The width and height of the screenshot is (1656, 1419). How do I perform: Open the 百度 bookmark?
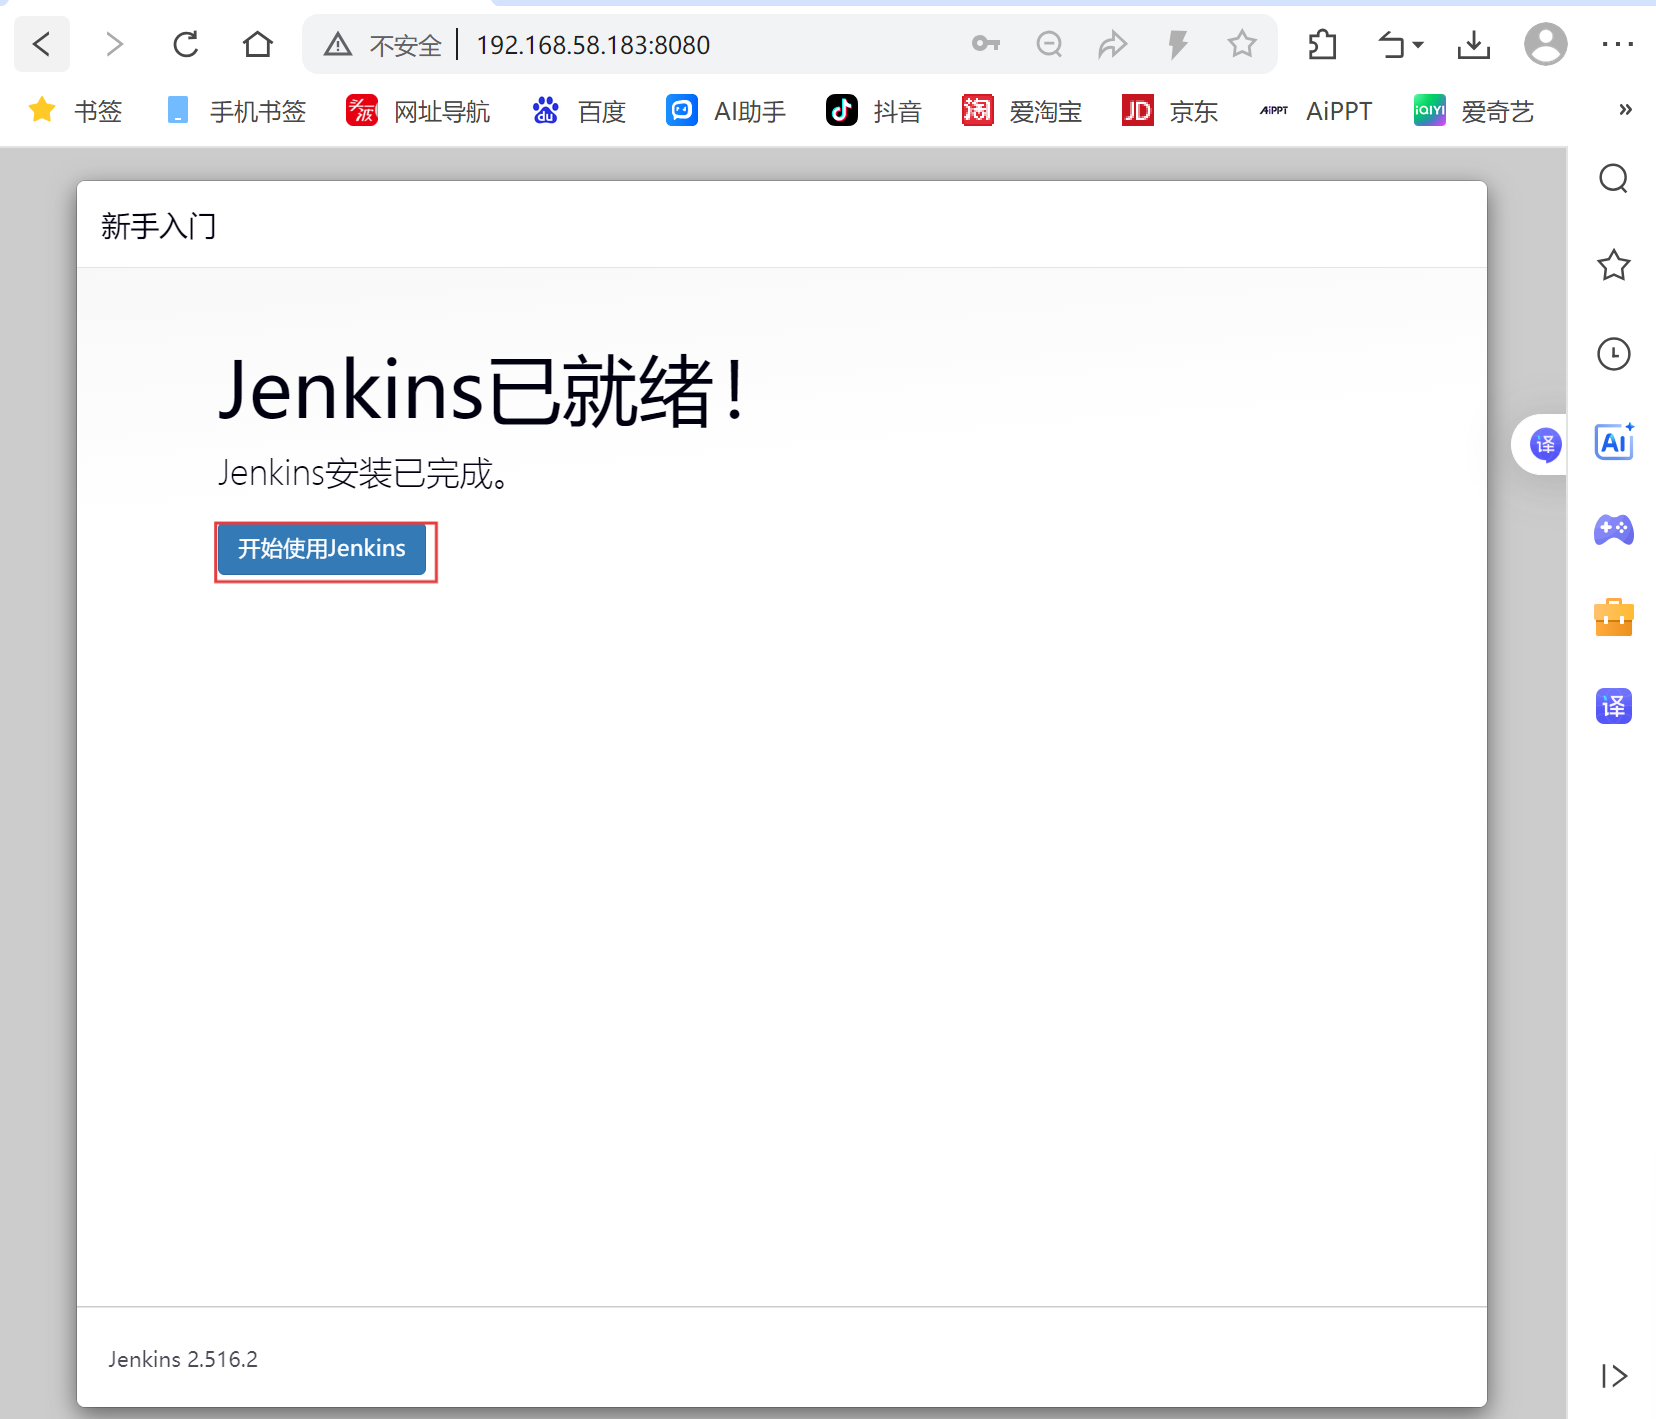coord(579,111)
